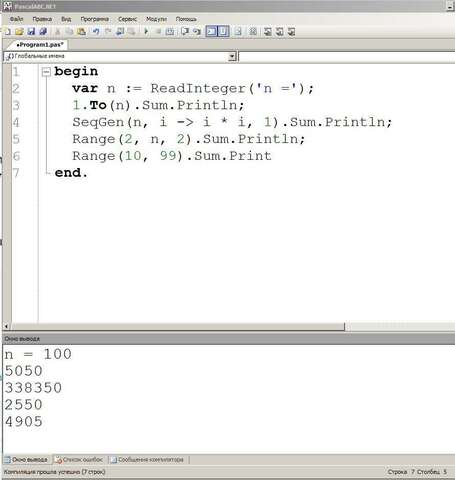
Task: Open the Глобальные имена dropdown arrow
Action: click(x=232, y=56)
